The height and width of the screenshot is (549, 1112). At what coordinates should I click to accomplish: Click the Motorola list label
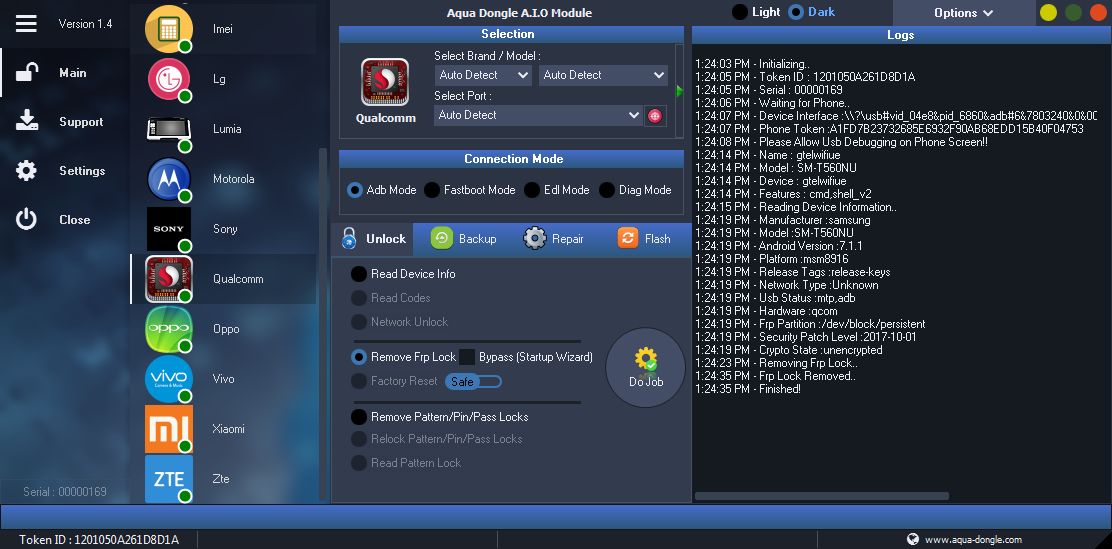[233, 179]
